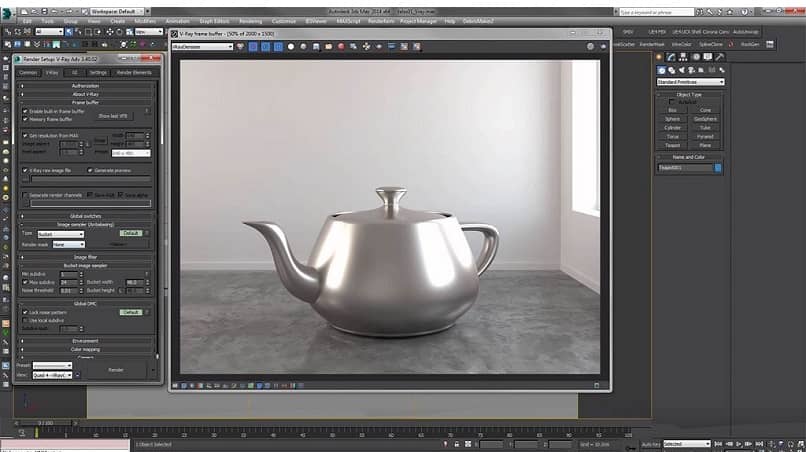Open Render mask dropdown

coord(68,245)
